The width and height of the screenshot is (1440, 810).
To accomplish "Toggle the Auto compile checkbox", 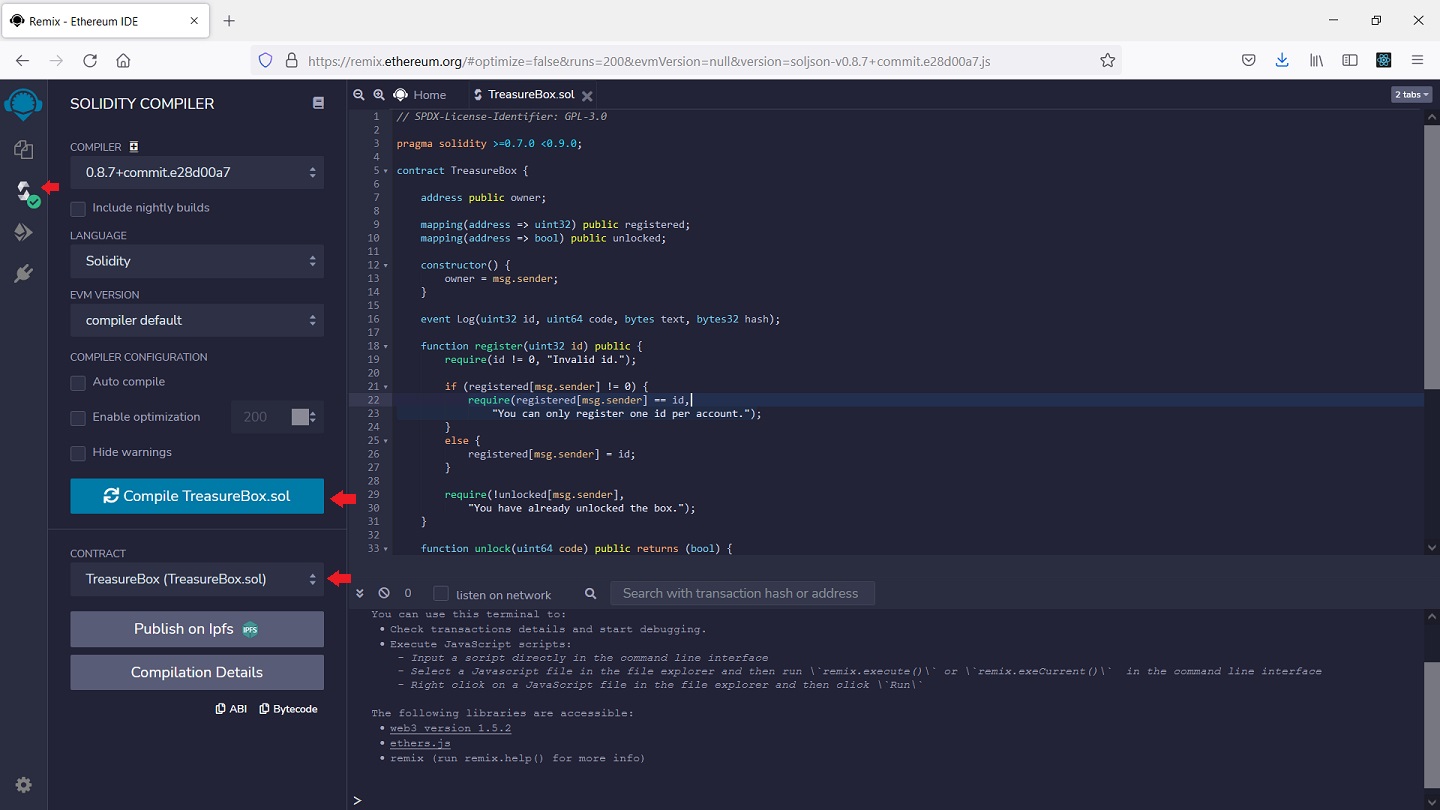I will point(78,383).
